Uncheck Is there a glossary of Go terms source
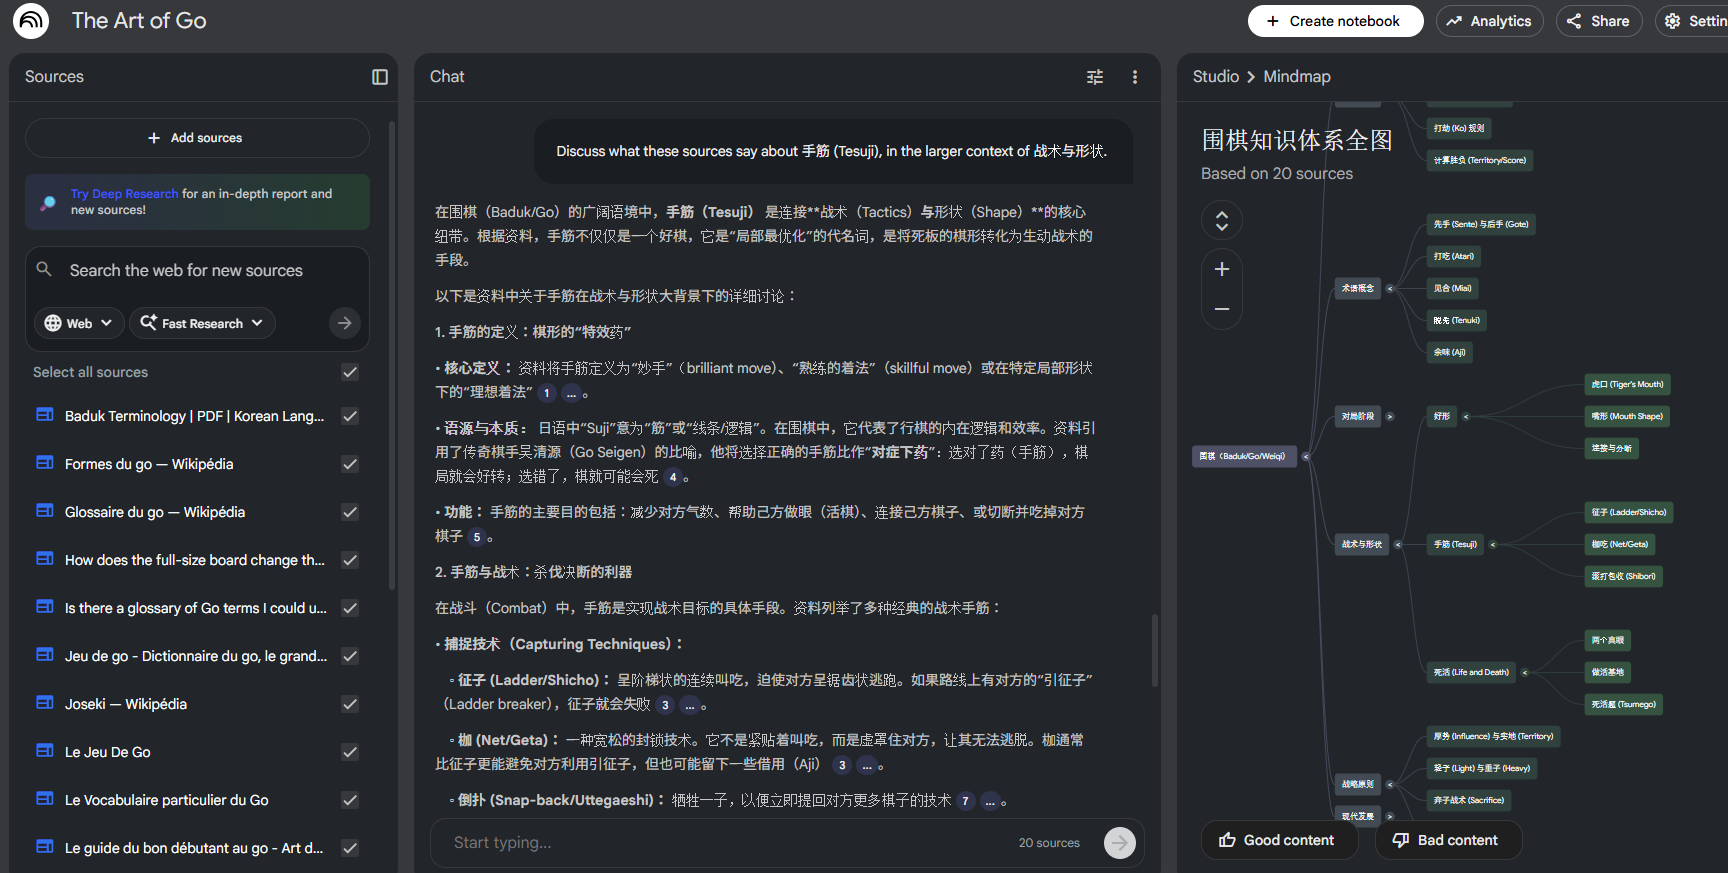The width and height of the screenshot is (1728, 873). pyautogui.click(x=350, y=608)
